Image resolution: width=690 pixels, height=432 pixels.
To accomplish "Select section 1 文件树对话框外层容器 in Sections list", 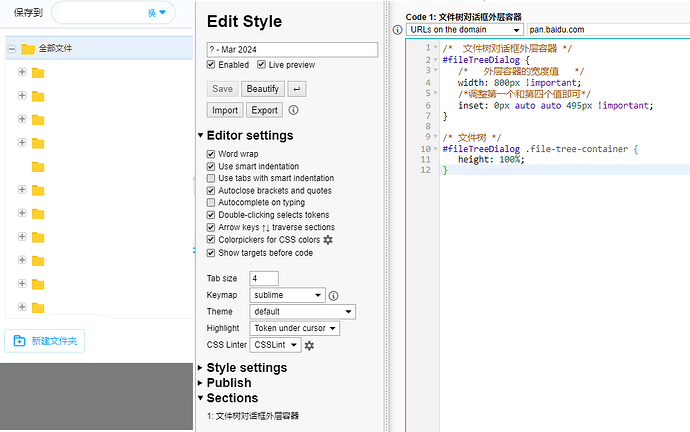I will coord(253,415).
